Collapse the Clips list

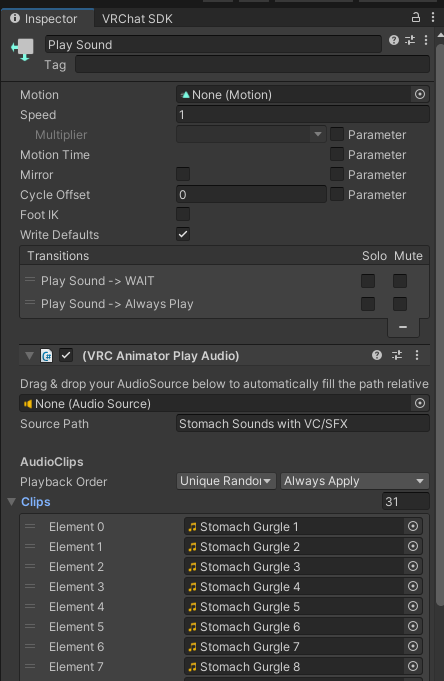point(12,502)
